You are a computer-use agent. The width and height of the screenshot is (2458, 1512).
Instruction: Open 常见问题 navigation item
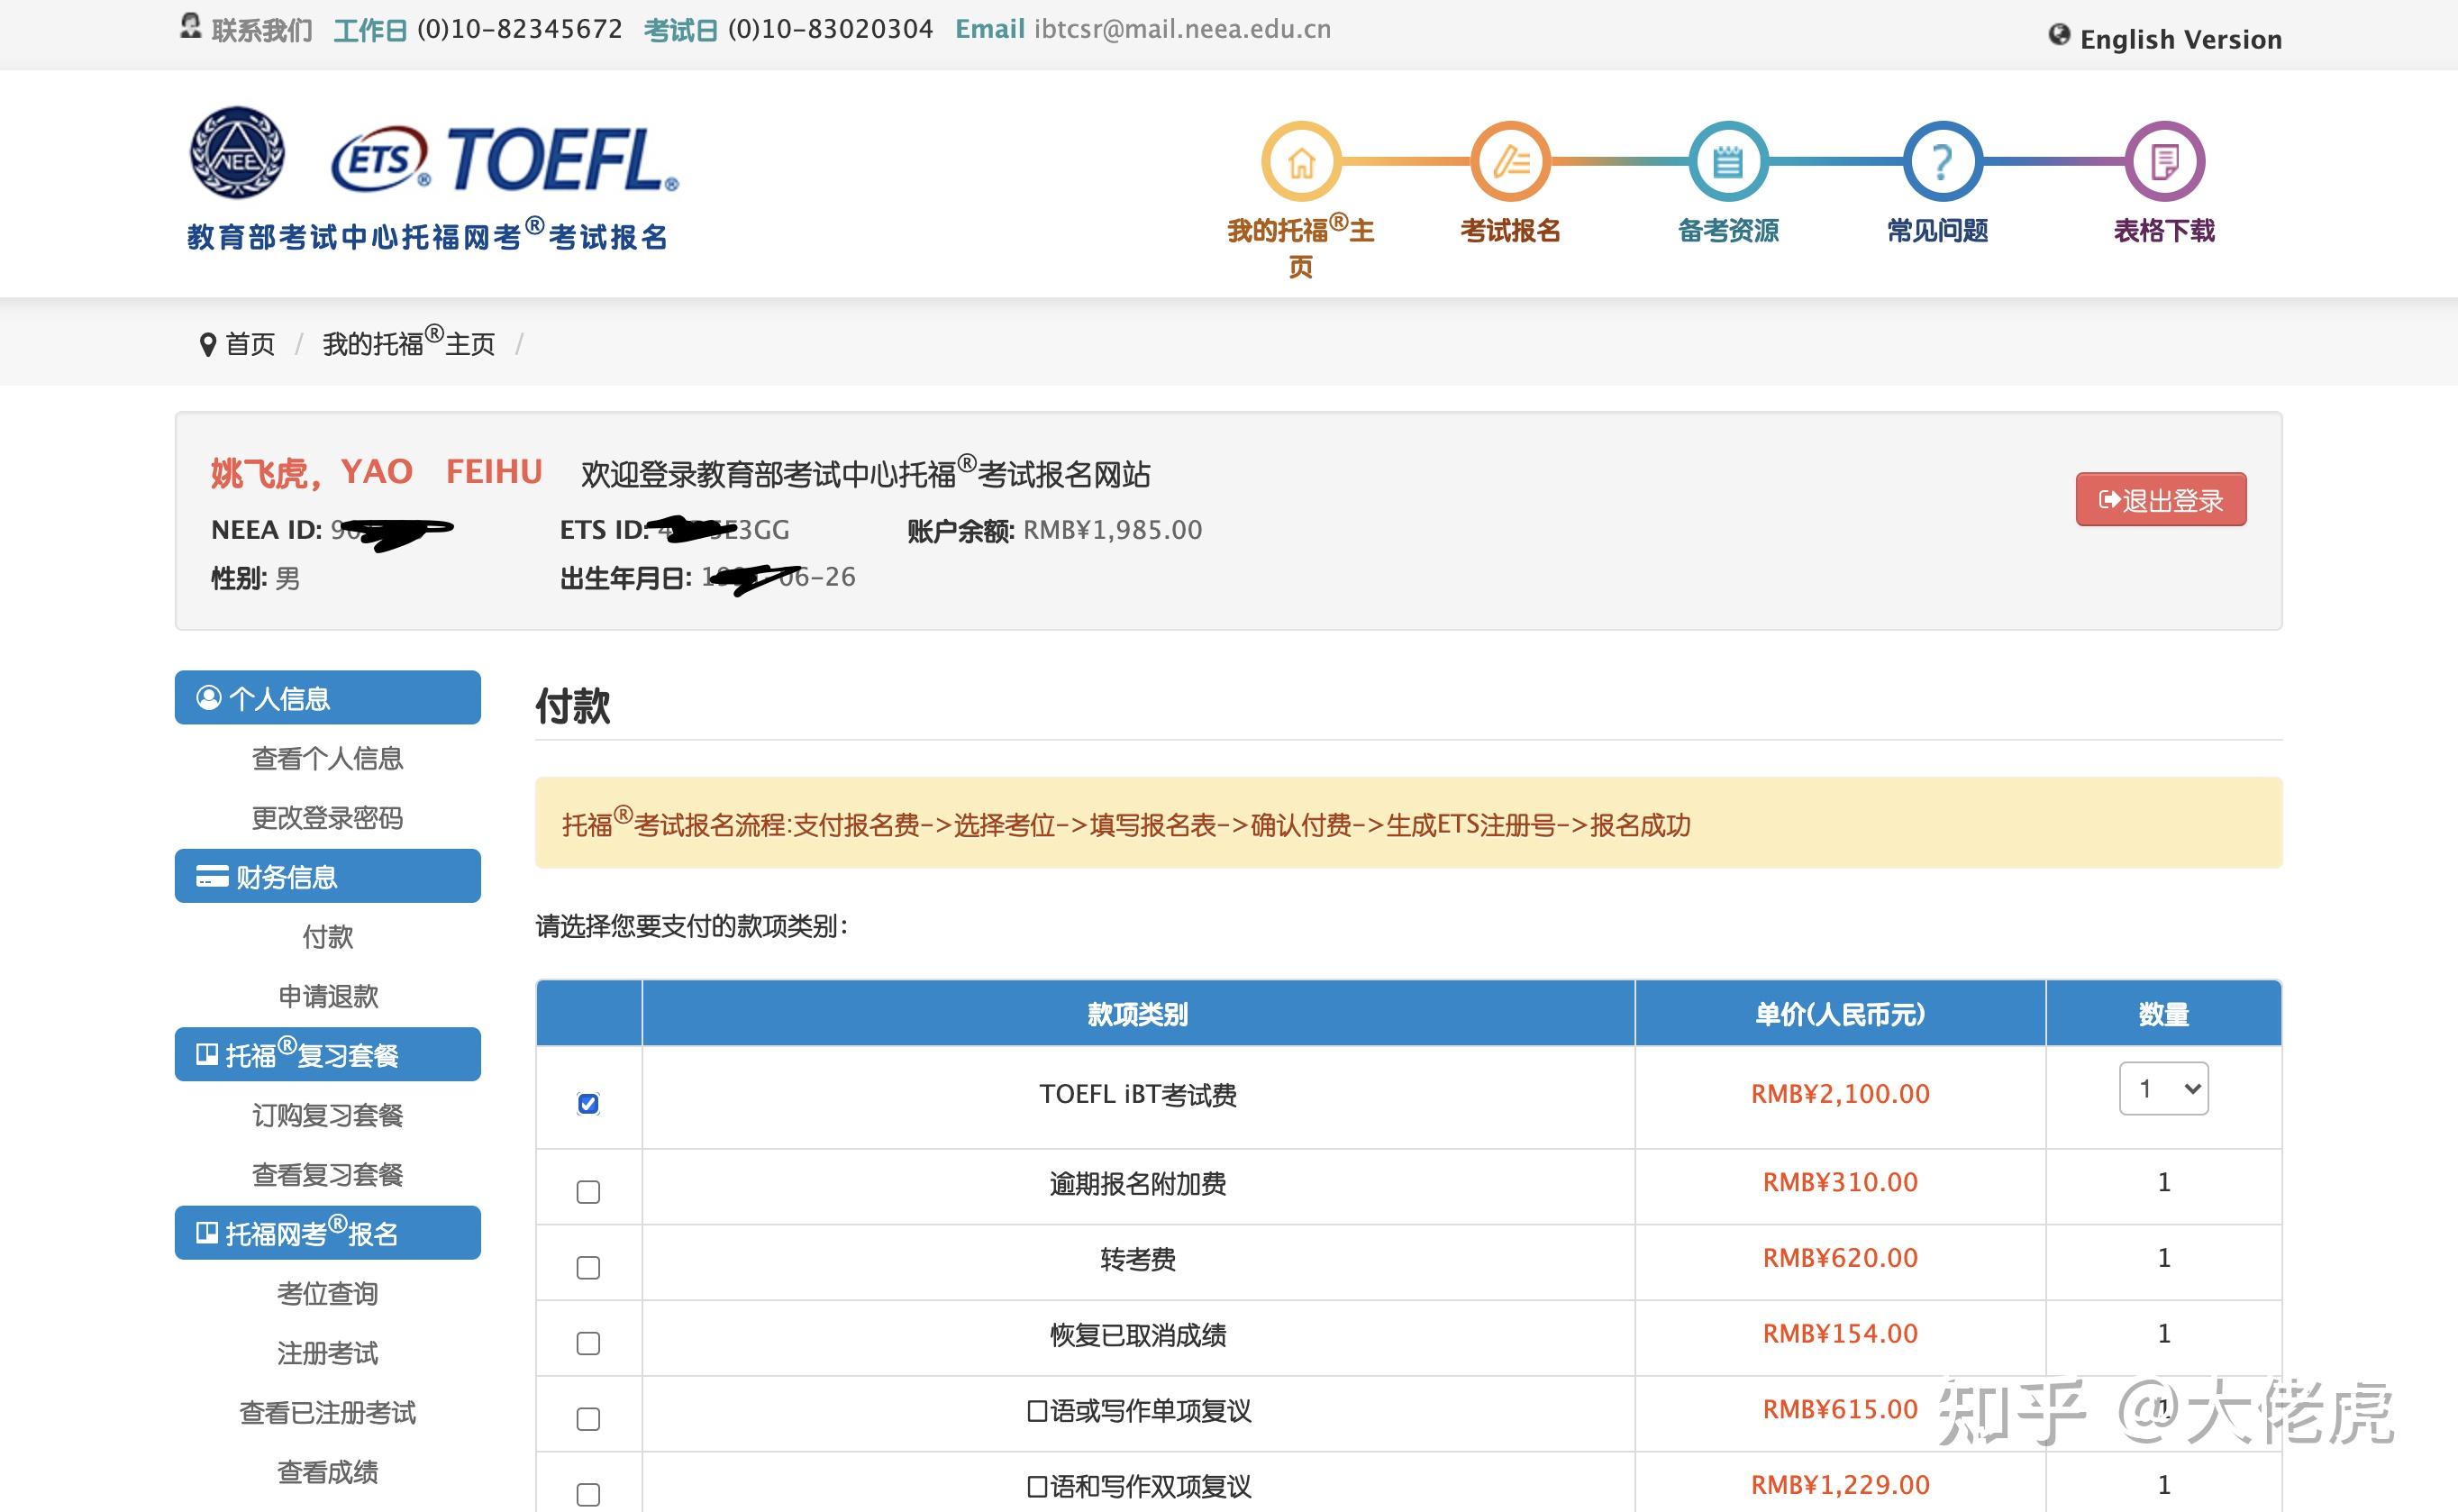click(1937, 231)
